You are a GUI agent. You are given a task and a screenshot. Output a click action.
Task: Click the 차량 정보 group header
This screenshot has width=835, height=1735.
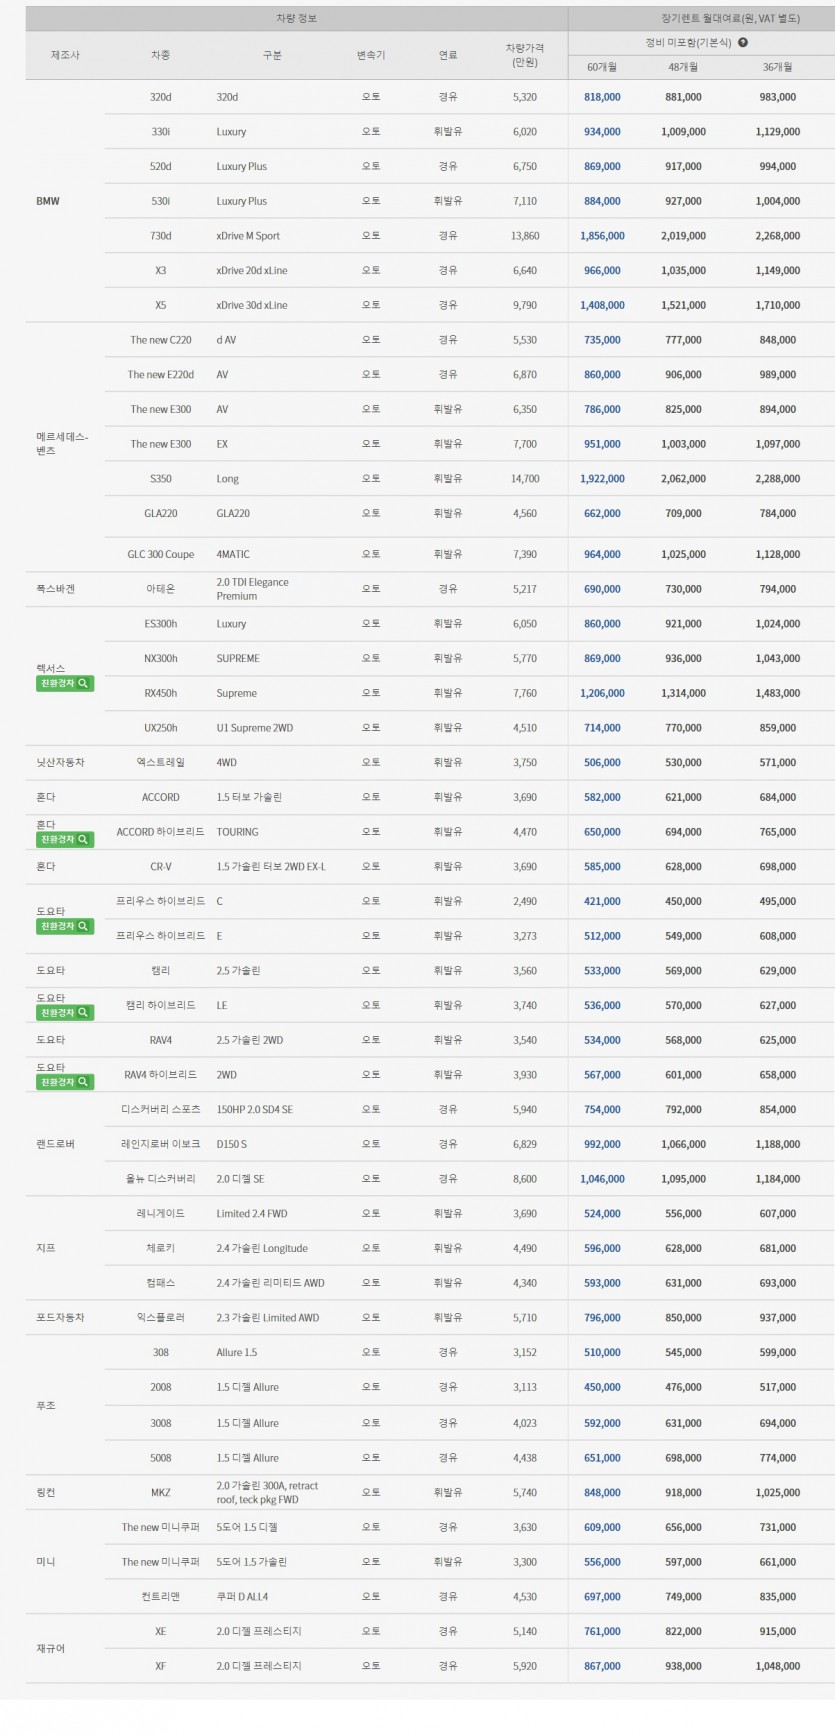297,18
